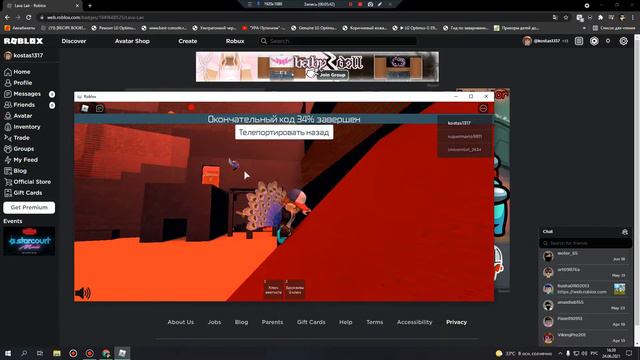Image resolution: width=640 pixels, height=360 pixels.
Task: Open a new browser tab
Action: (90, 6)
